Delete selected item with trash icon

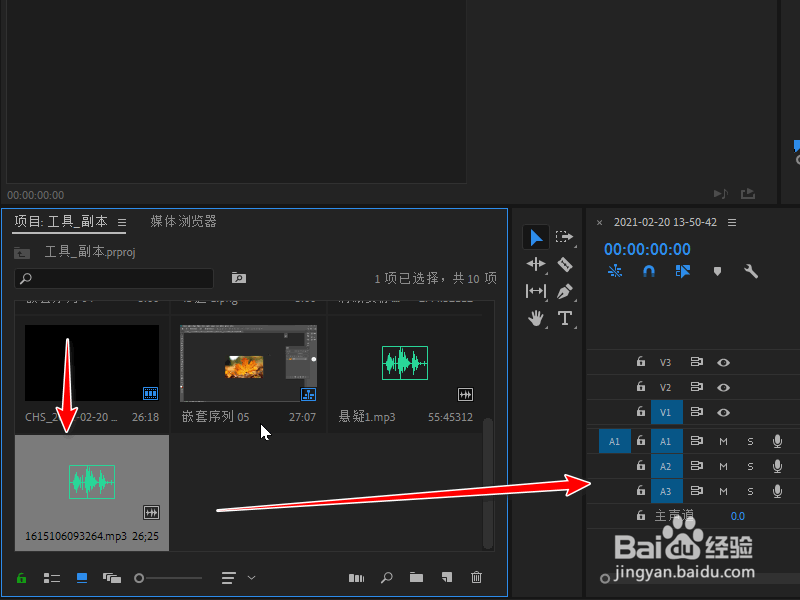476,577
